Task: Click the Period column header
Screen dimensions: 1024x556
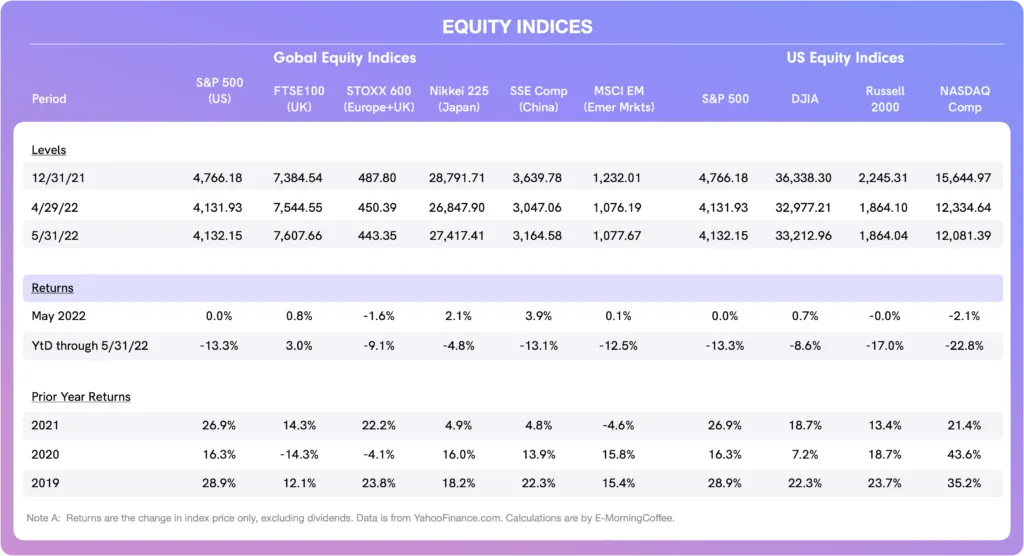Action: pyautogui.click(x=49, y=99)
